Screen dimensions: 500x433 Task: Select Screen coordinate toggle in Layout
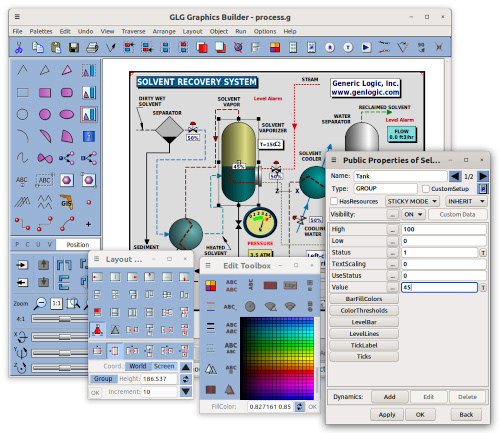point(164,366)
